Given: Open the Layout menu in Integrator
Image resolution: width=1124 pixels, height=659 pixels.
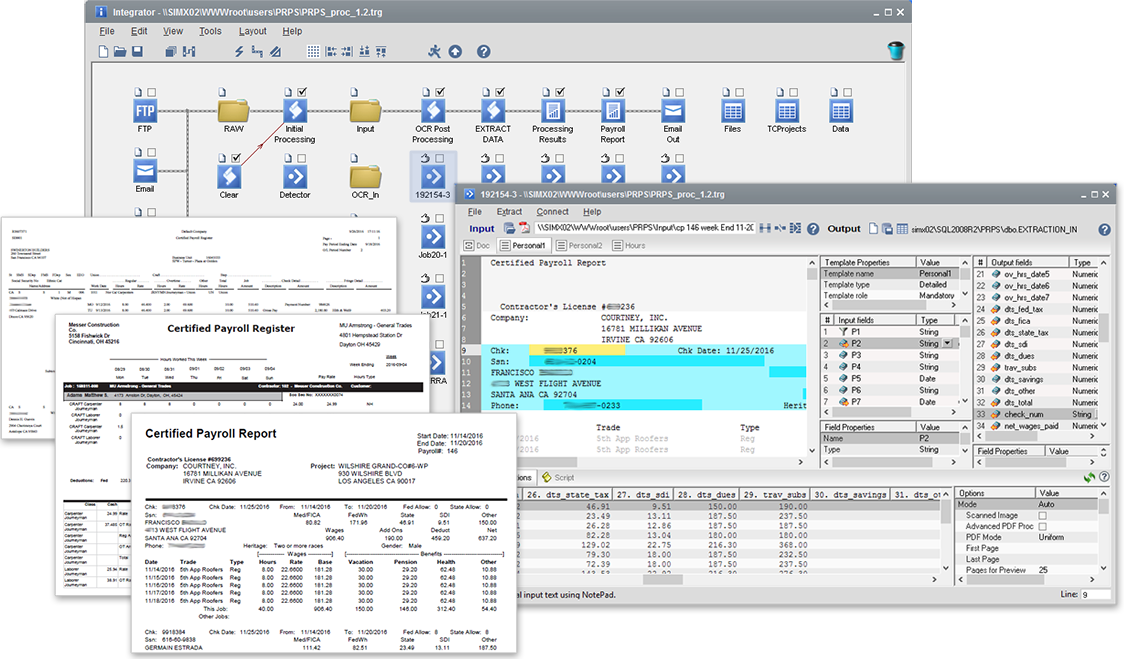Looking at the screenshot, I should 252,31.
